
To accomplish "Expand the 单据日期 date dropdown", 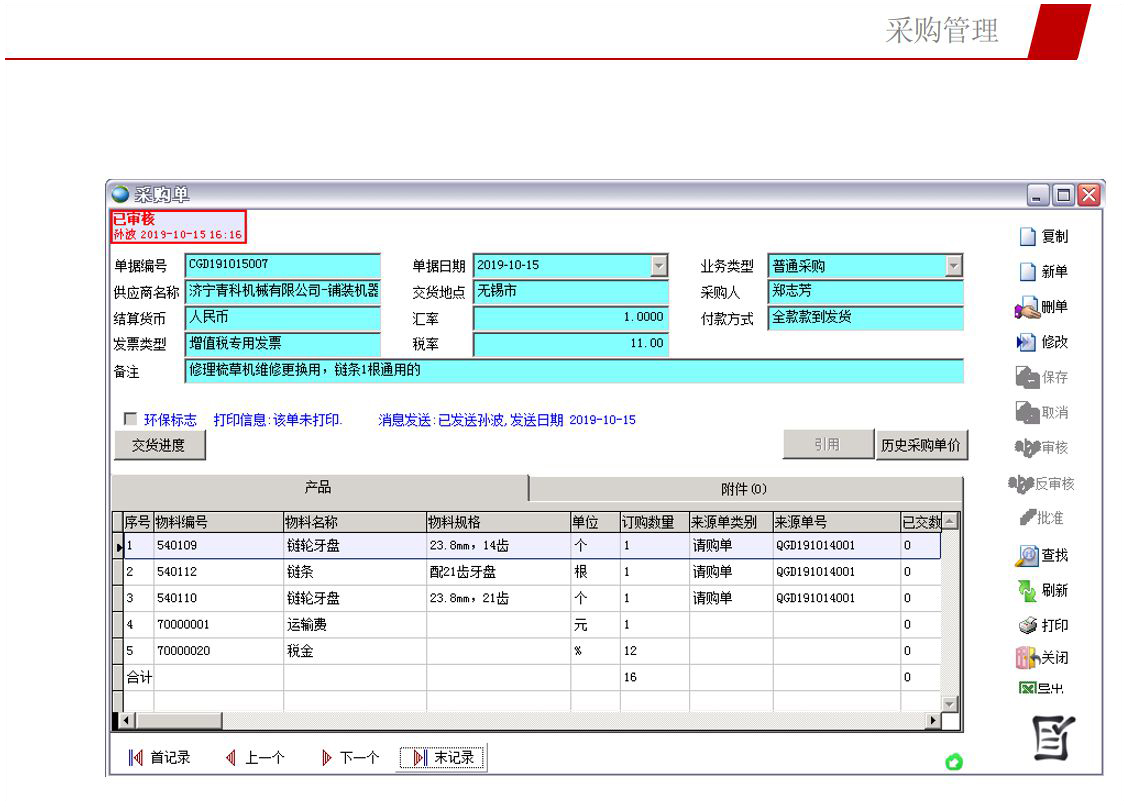I will [x=659, y=266].
